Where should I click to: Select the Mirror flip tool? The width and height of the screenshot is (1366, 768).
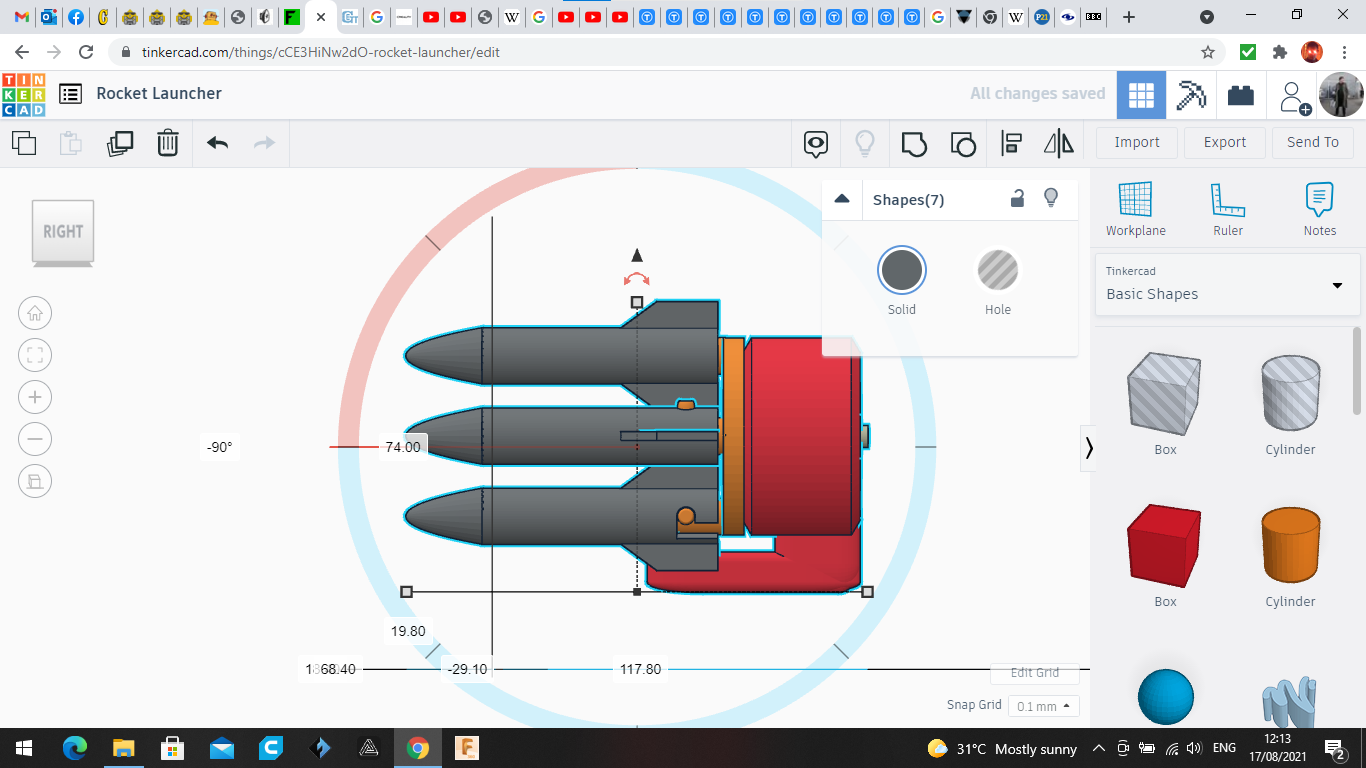coord(1058,143)
